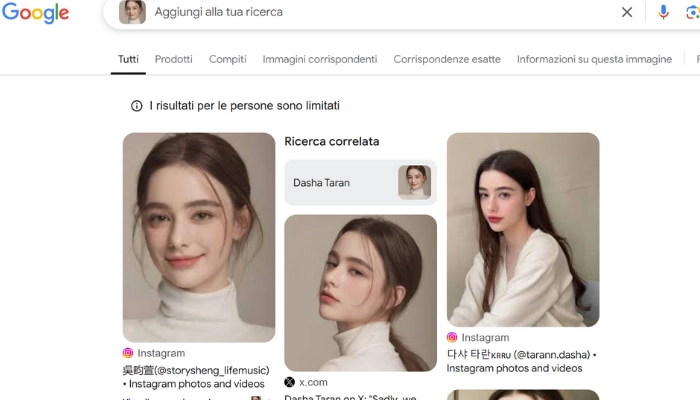Open 'Dasha Taran on X' result title
This screenshot has width=700, height=400.
coord(350,396)
